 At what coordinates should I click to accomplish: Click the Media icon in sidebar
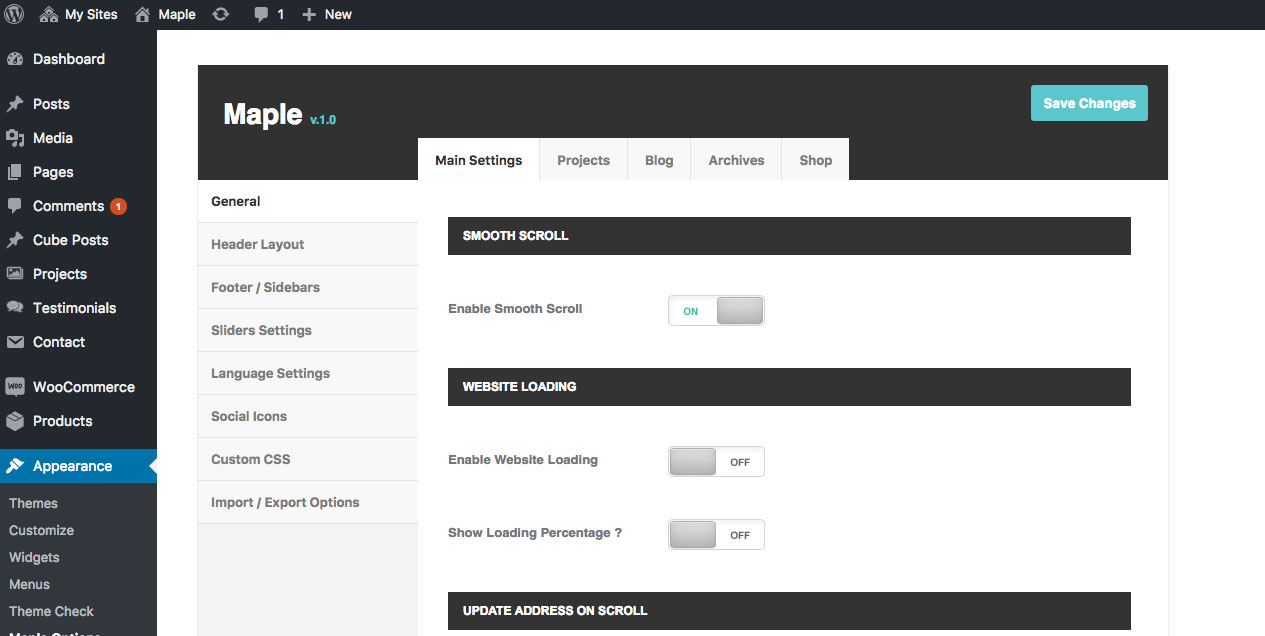pos(15,138)
